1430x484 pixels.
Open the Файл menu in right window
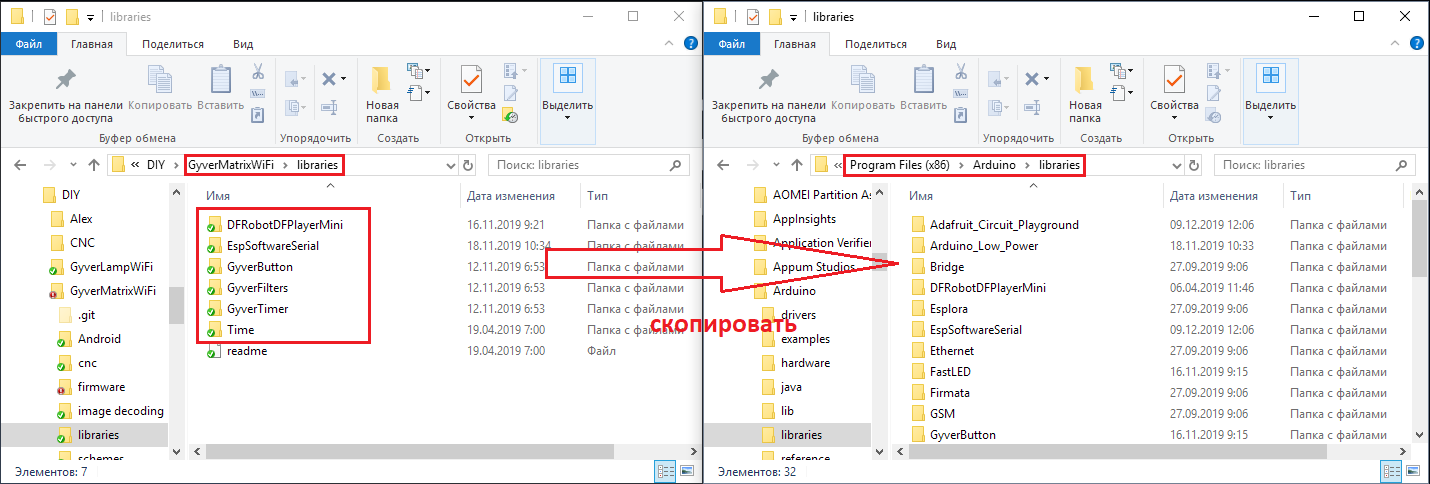[731, 44]
